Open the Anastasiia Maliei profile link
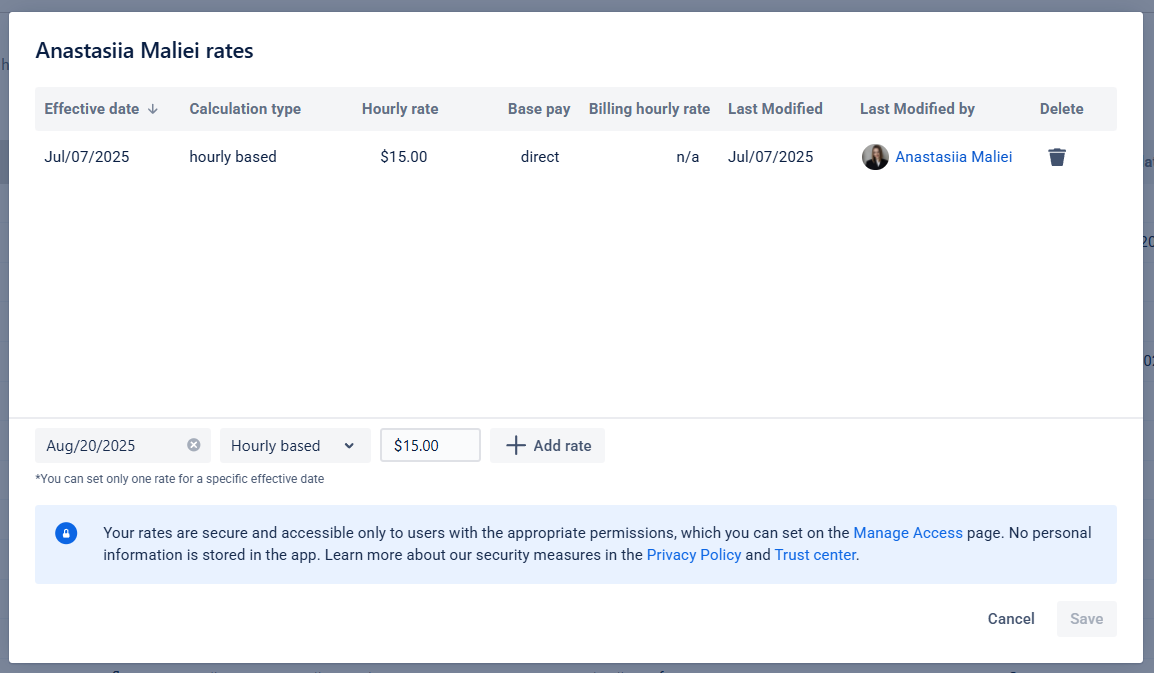This screenshot has height=673, width=1154. pos(953,157)
